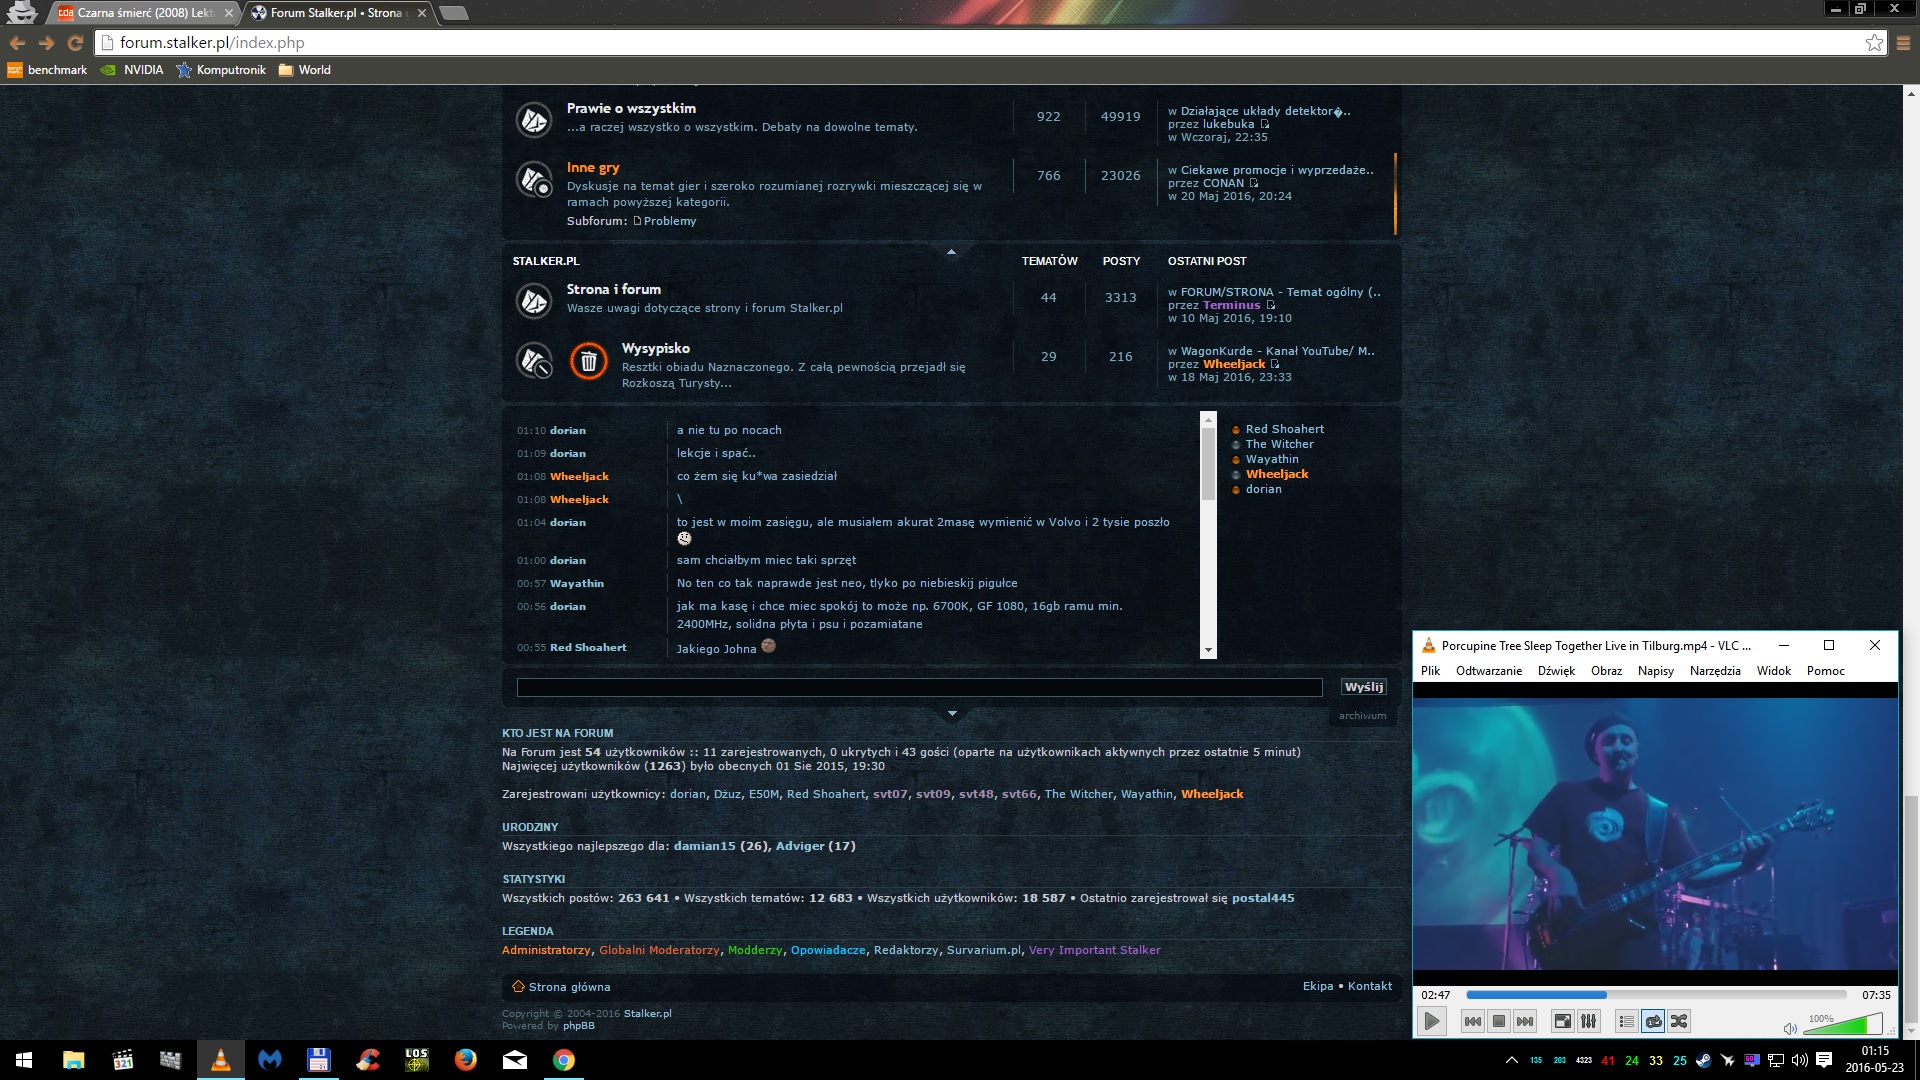Open Chrome hamburger menu
1920x1080 pixels.
(x=1903, y=43)
